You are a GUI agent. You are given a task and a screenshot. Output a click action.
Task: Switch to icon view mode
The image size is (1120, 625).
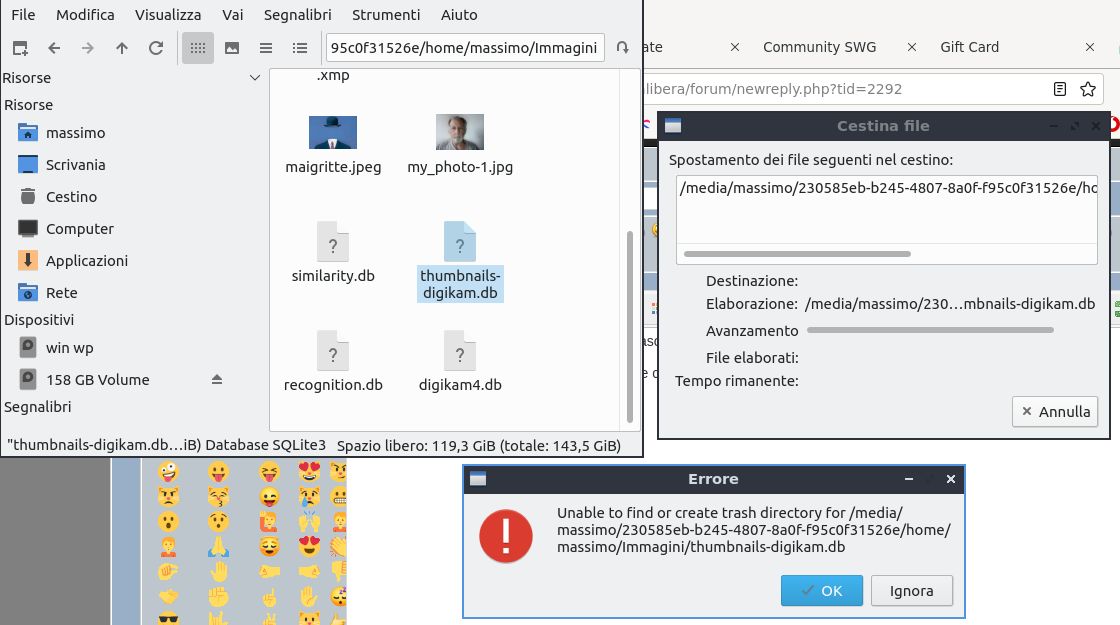click(198, 48)
